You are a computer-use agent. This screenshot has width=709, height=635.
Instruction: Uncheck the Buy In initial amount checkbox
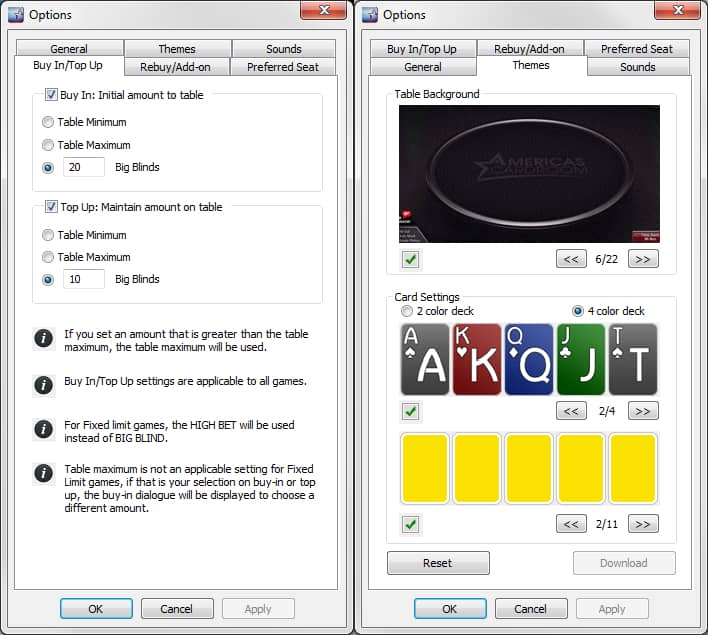(x=51, y=95)
